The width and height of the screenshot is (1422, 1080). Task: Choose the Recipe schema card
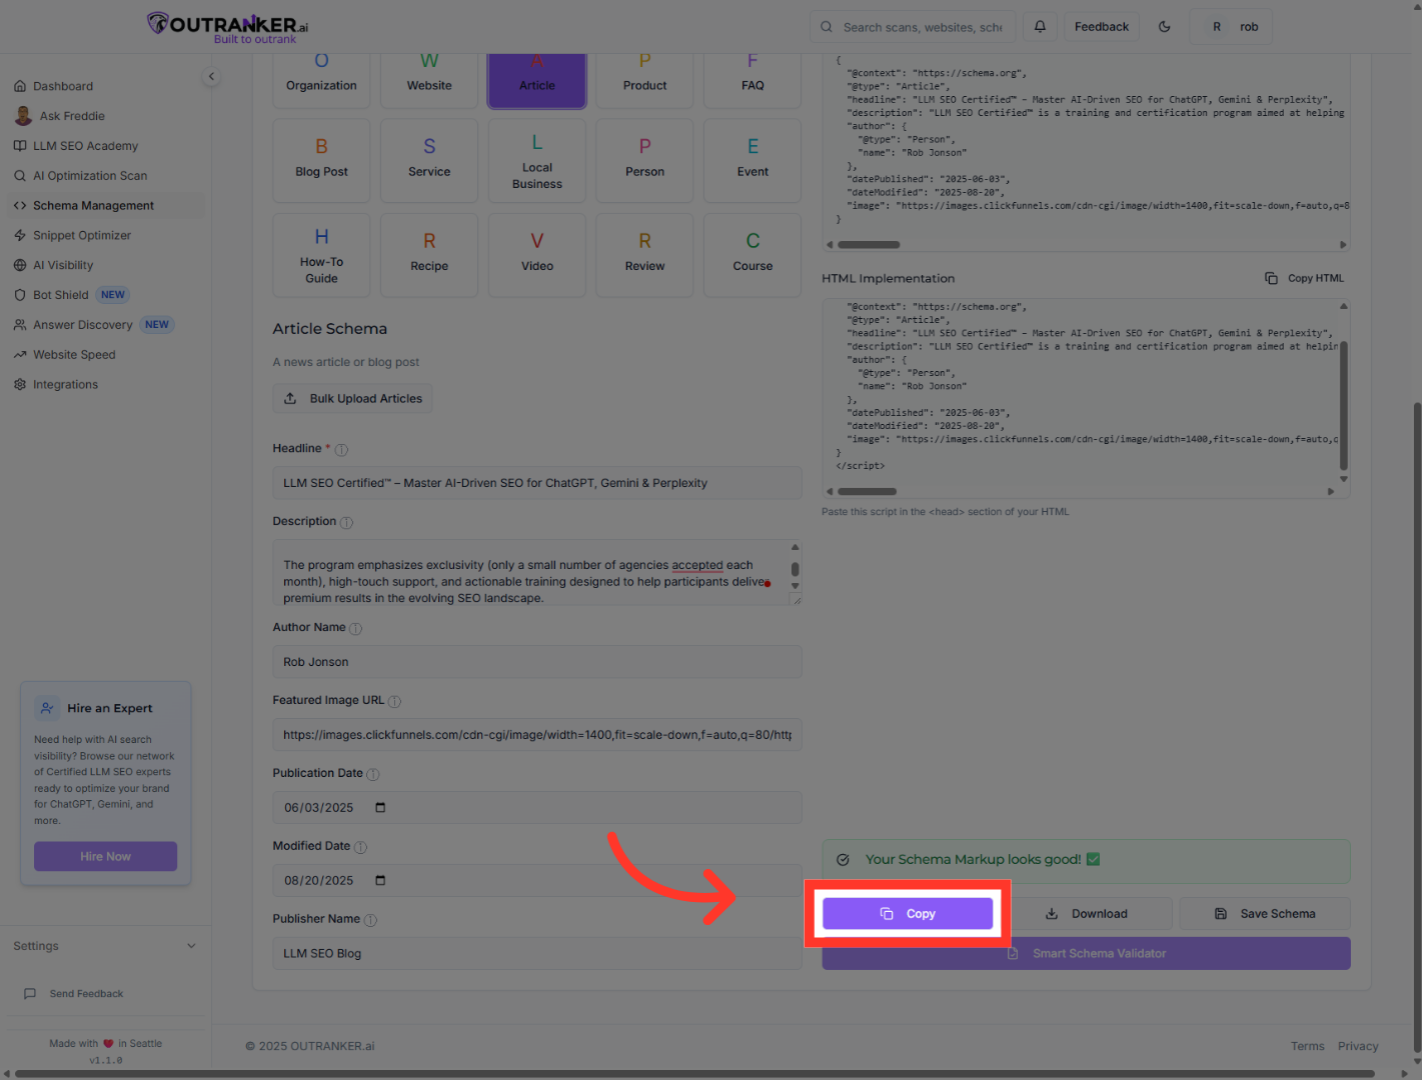coord(429,255)
